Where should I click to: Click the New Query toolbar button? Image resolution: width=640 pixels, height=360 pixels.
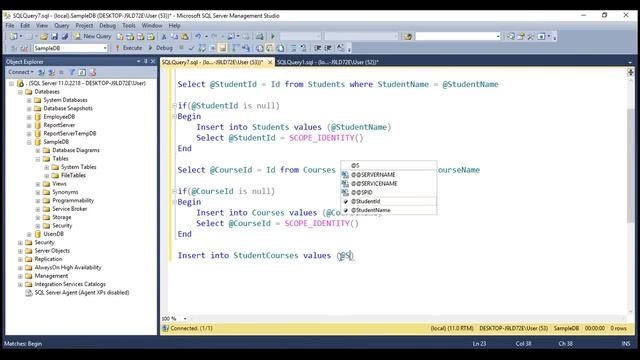pos(93,36)
